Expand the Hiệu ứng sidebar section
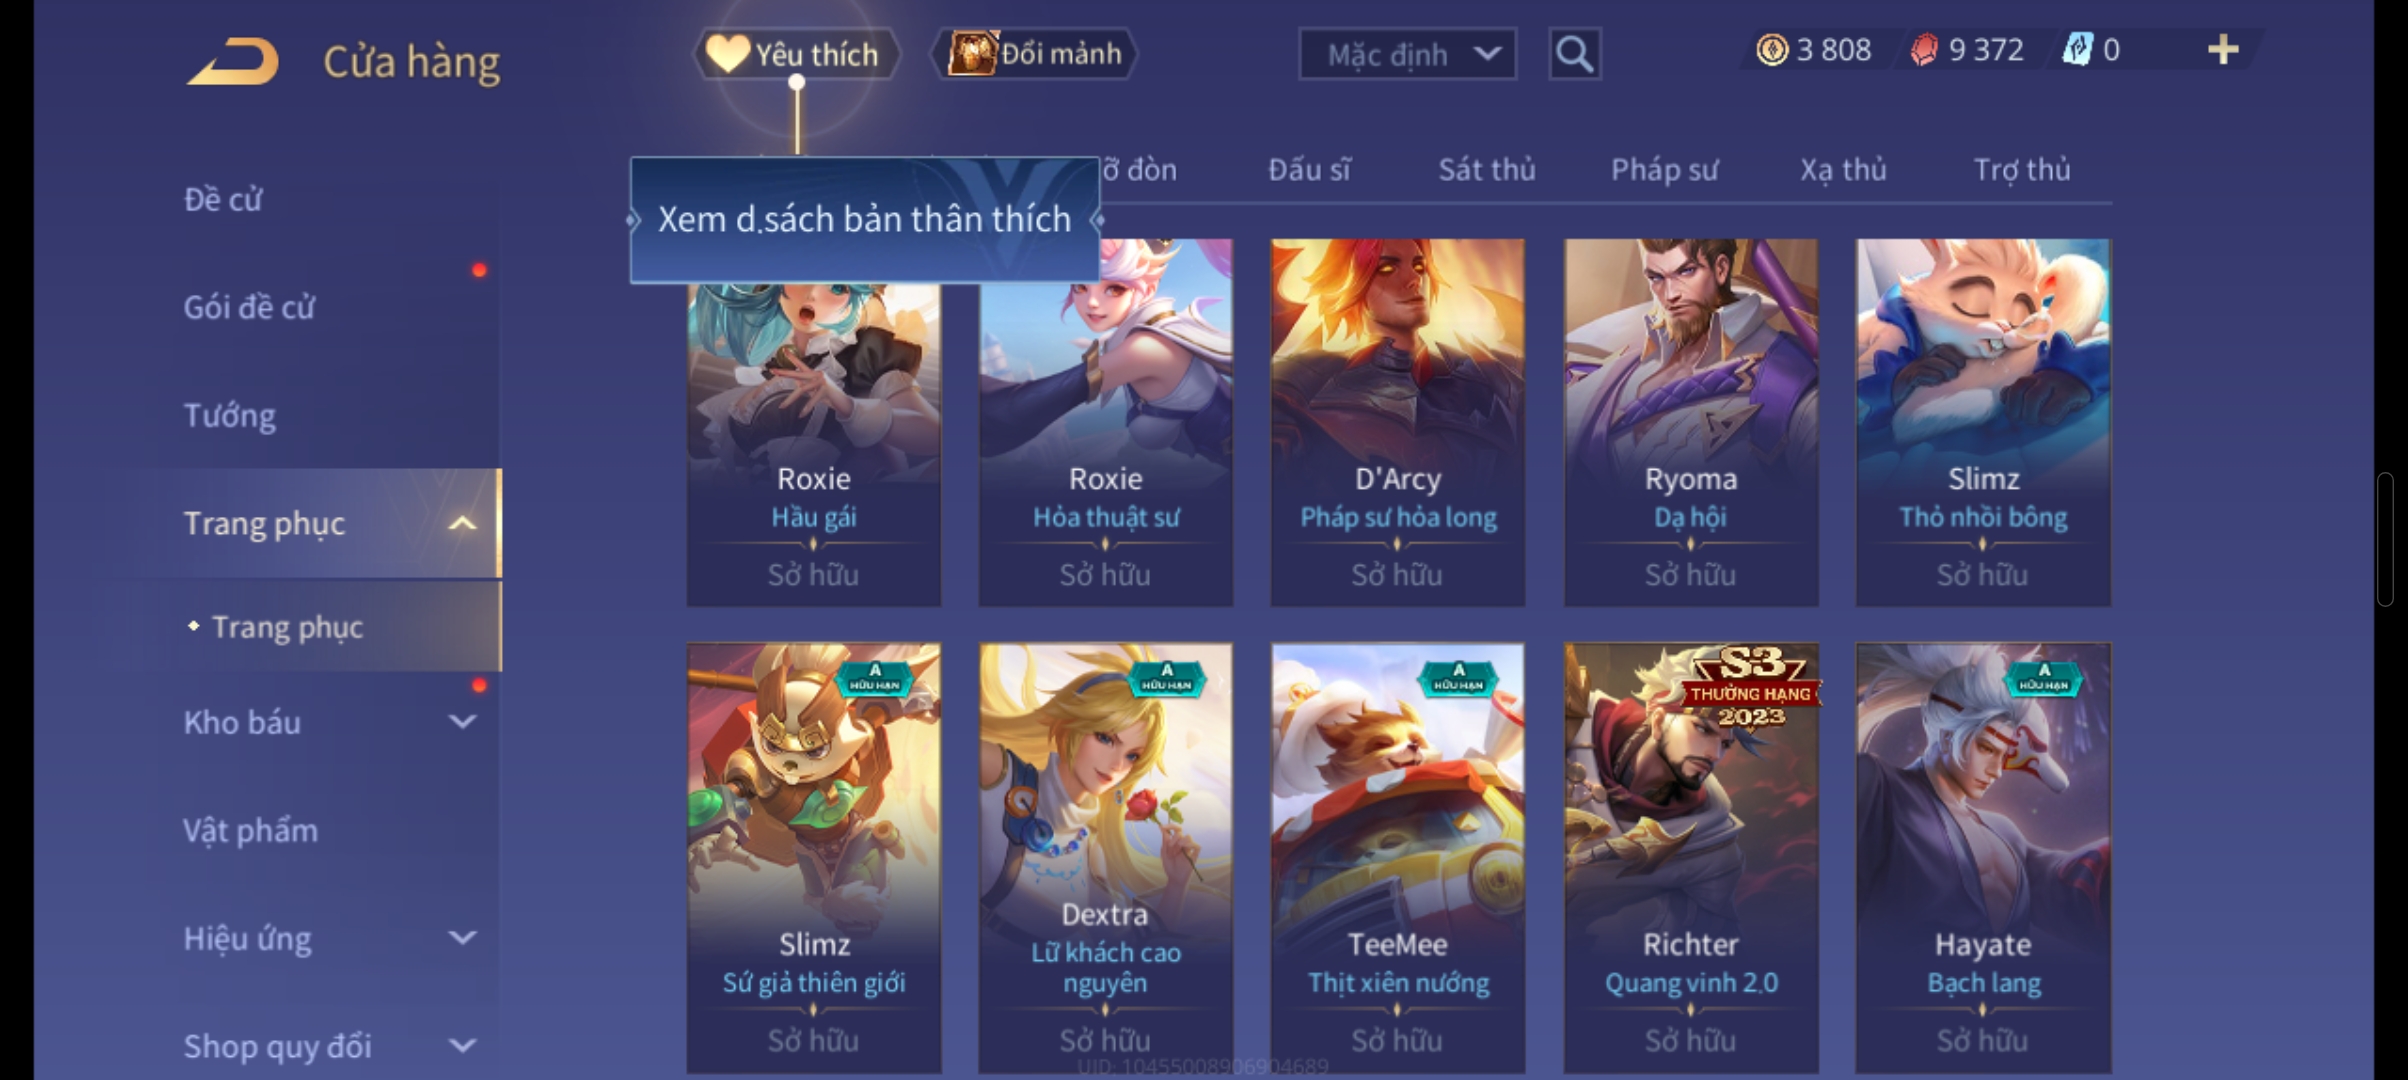The image size is (2408, 1080). pos(462,938)
